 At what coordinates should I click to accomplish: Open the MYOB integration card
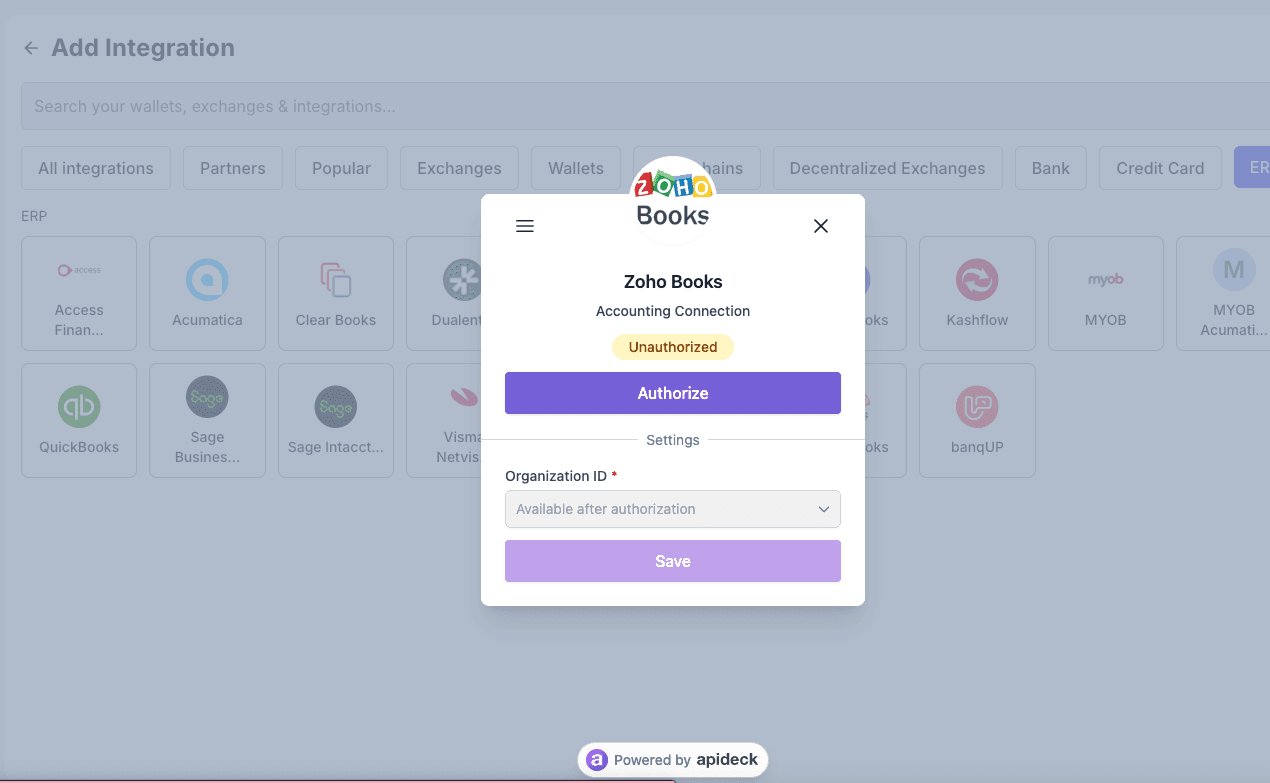(1106, 293)
